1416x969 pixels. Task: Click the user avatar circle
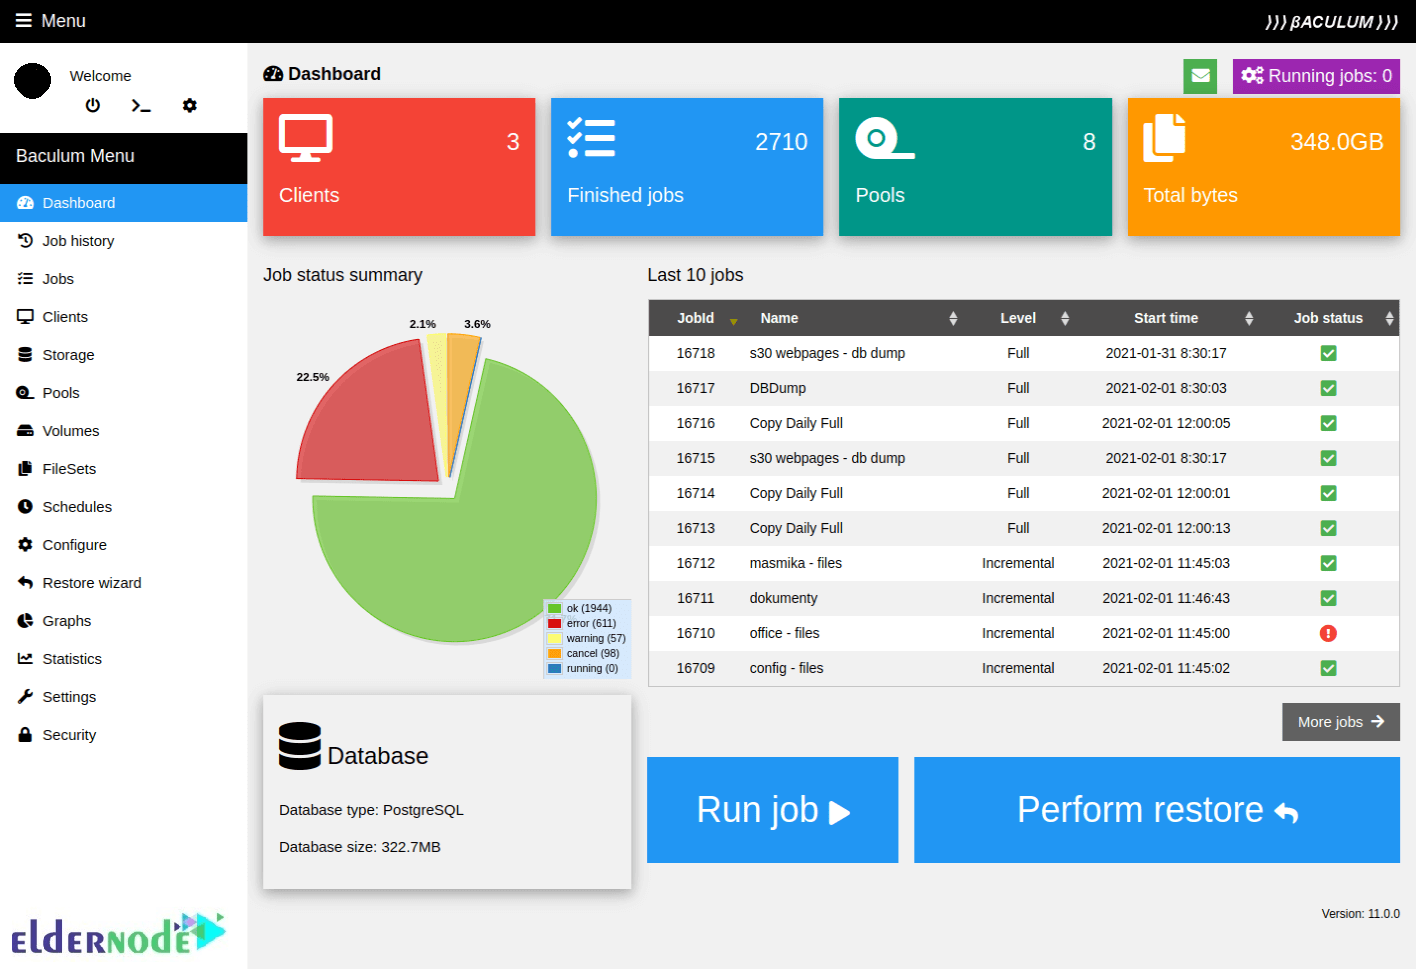(32, 81)
